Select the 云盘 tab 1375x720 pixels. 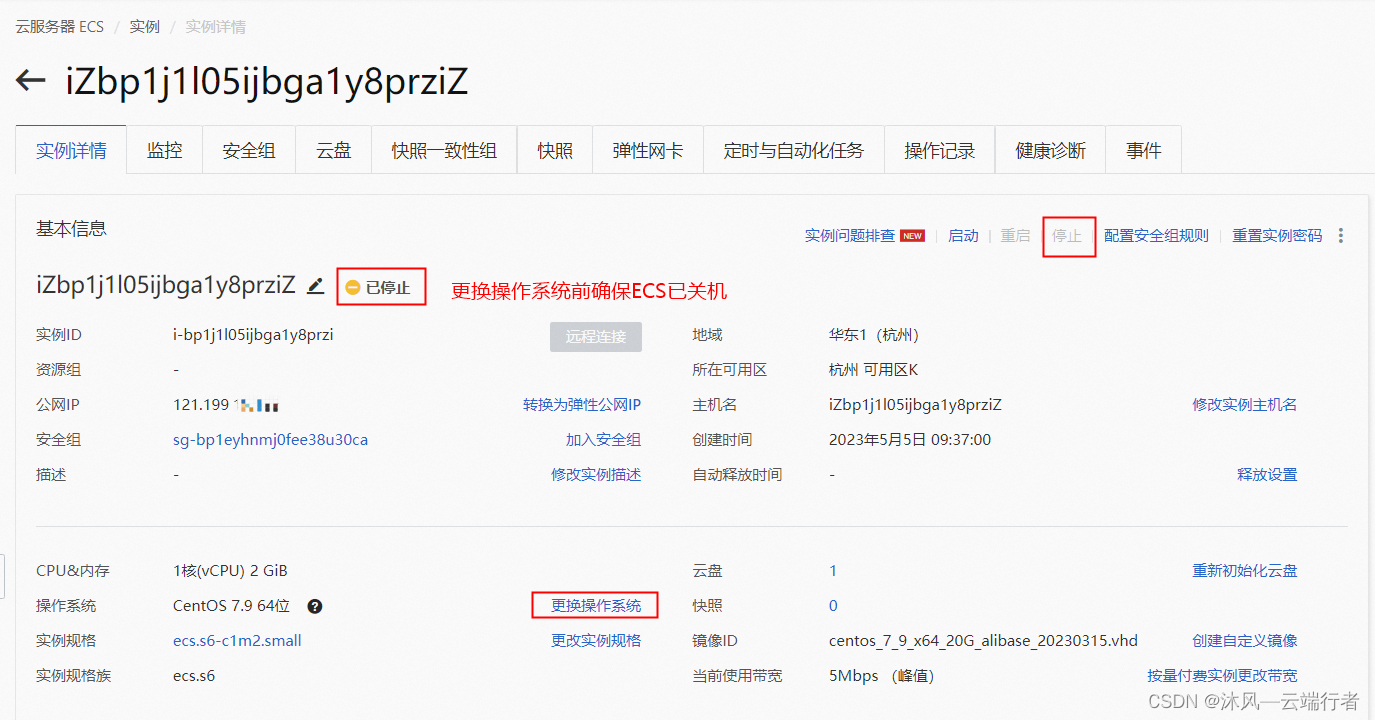coord(334,151)
